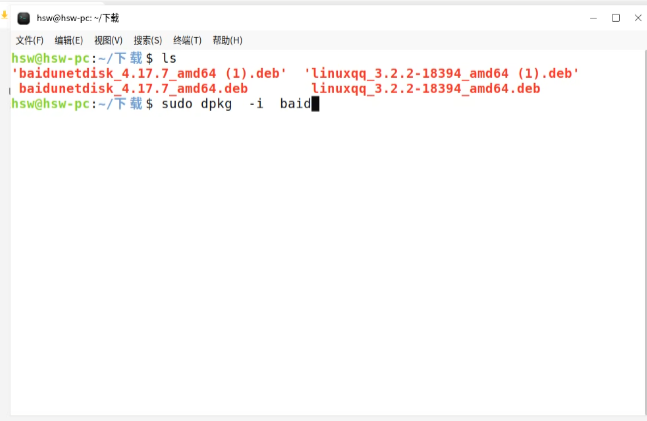Open the 视图(V) menu
This screenshot has height=421, width=647.
click(x=109, y=40)
